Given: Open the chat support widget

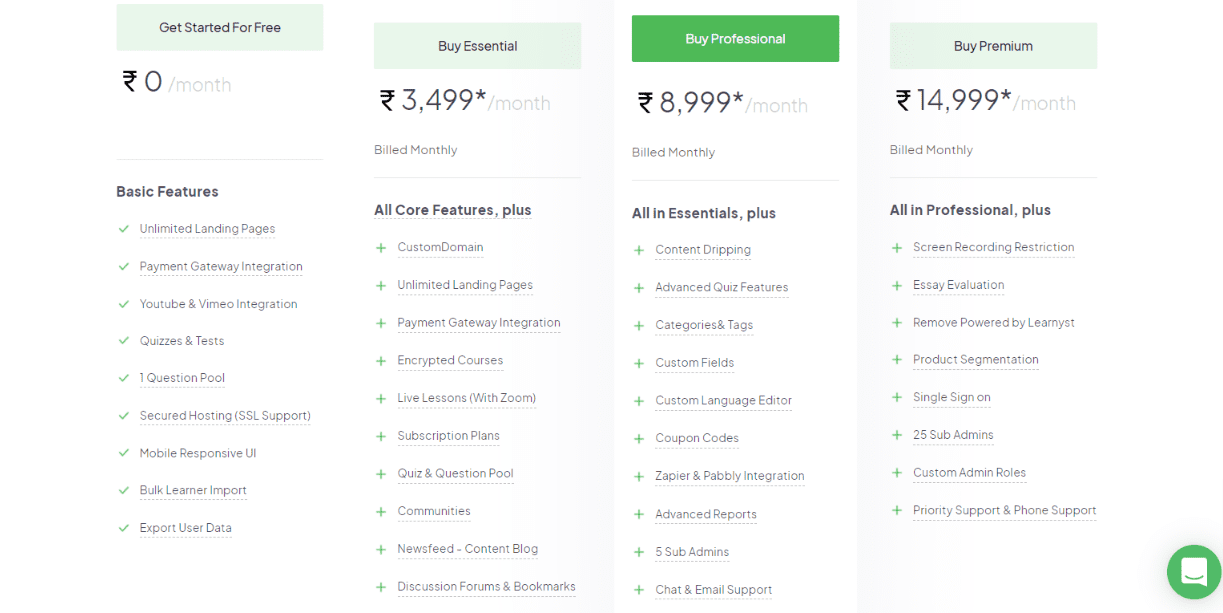Looking at the screenshot, I should 1194,572.
